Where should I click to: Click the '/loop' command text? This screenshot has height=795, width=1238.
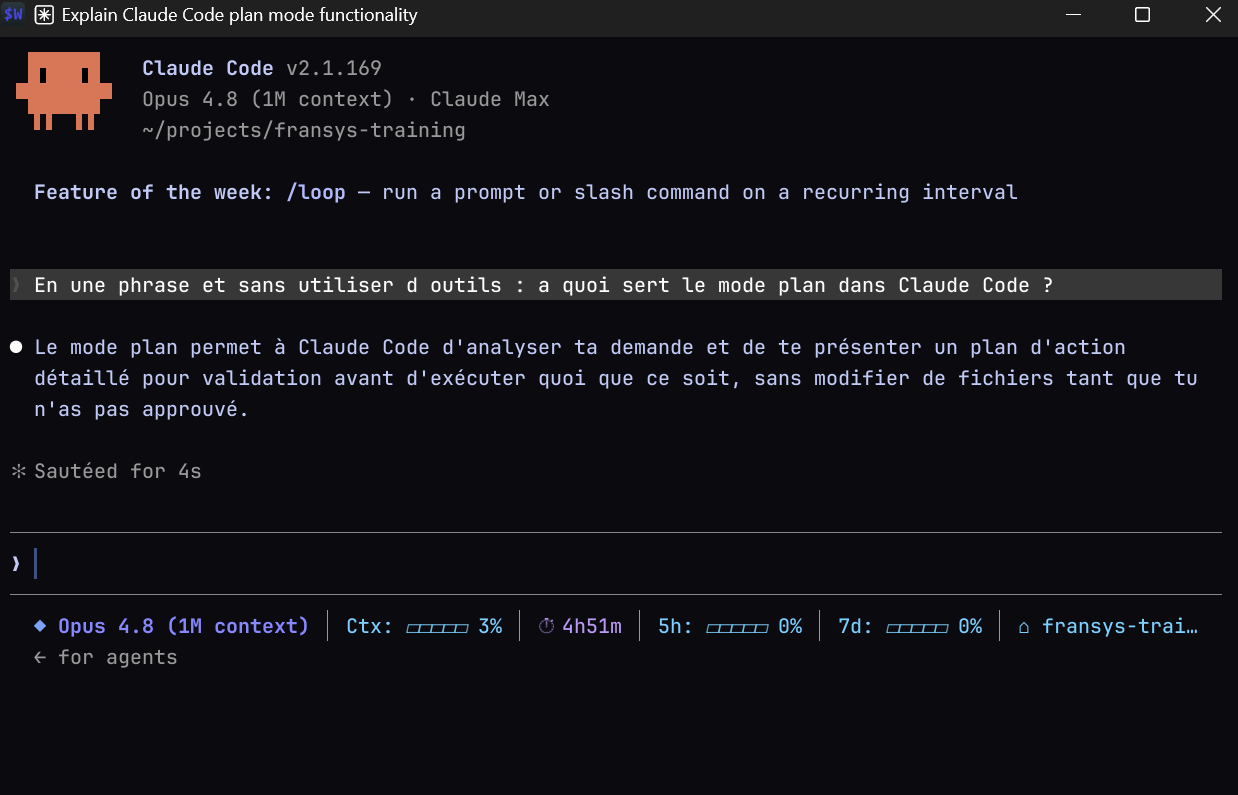click(x=316, y=192)
